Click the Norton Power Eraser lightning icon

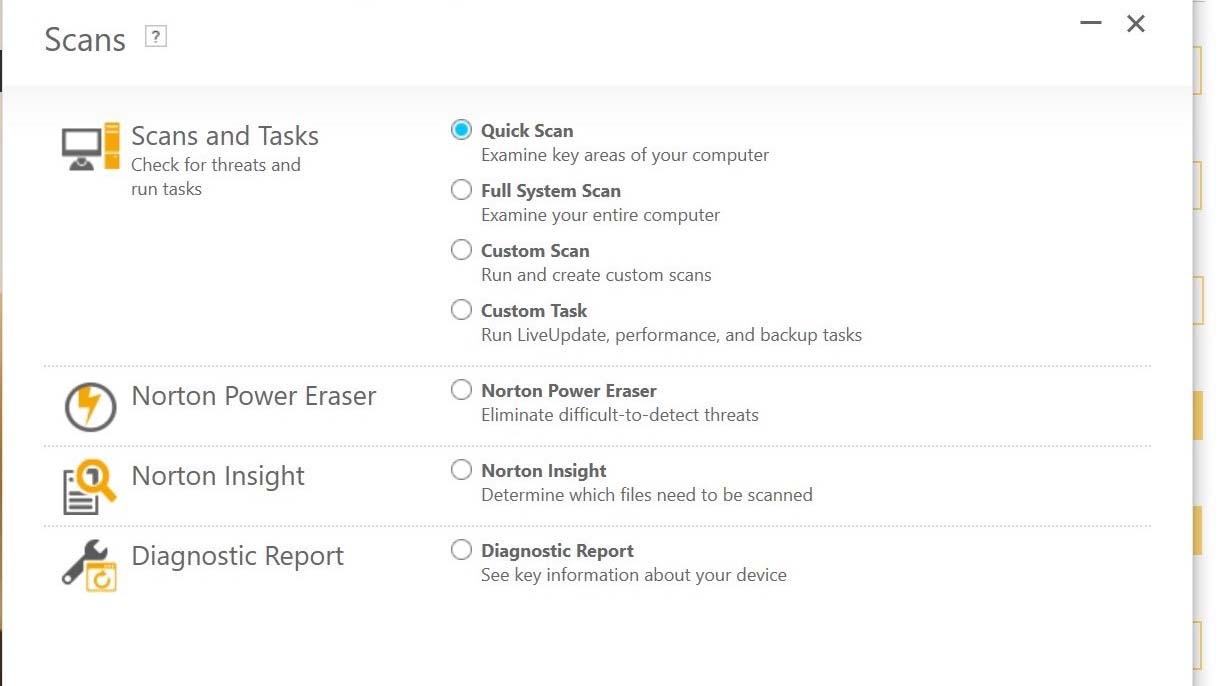90,407
